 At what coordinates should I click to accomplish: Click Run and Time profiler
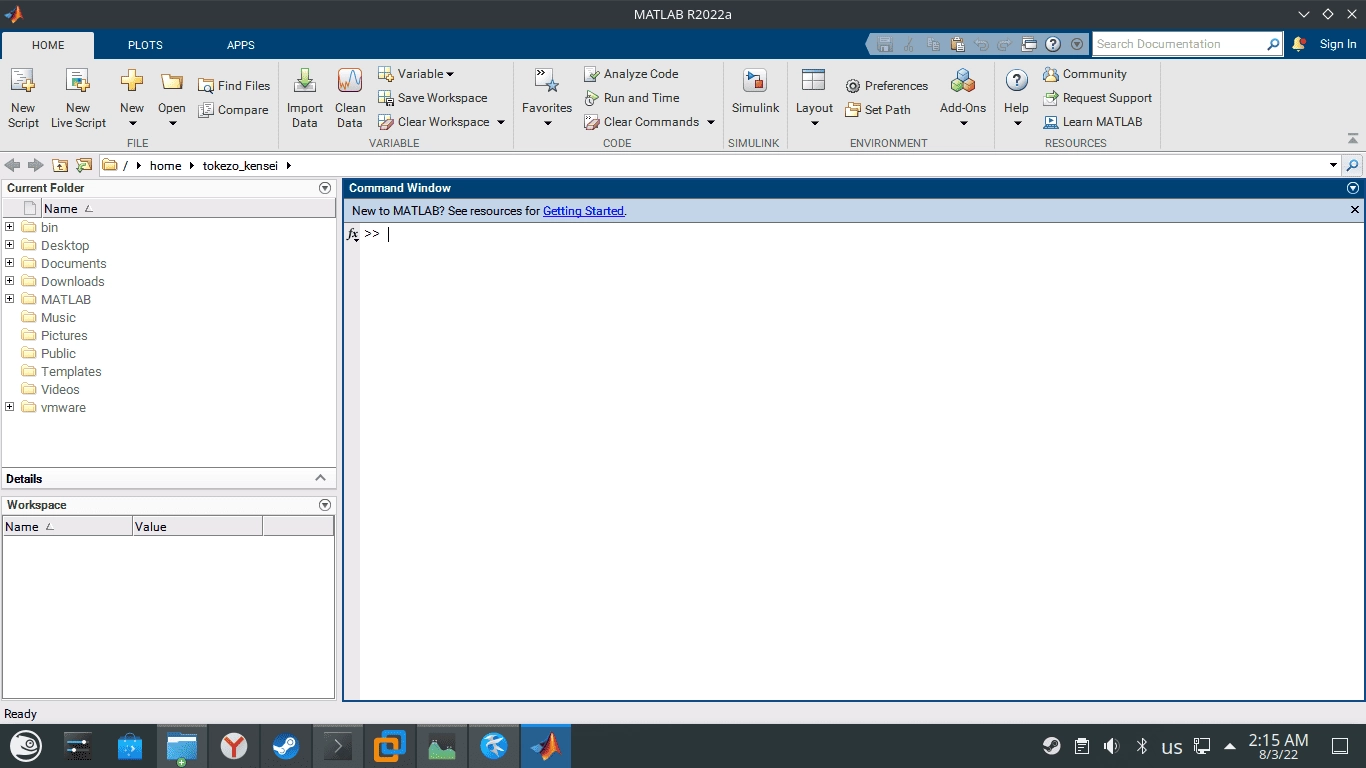pyautogui.click(x=631, y=98)
